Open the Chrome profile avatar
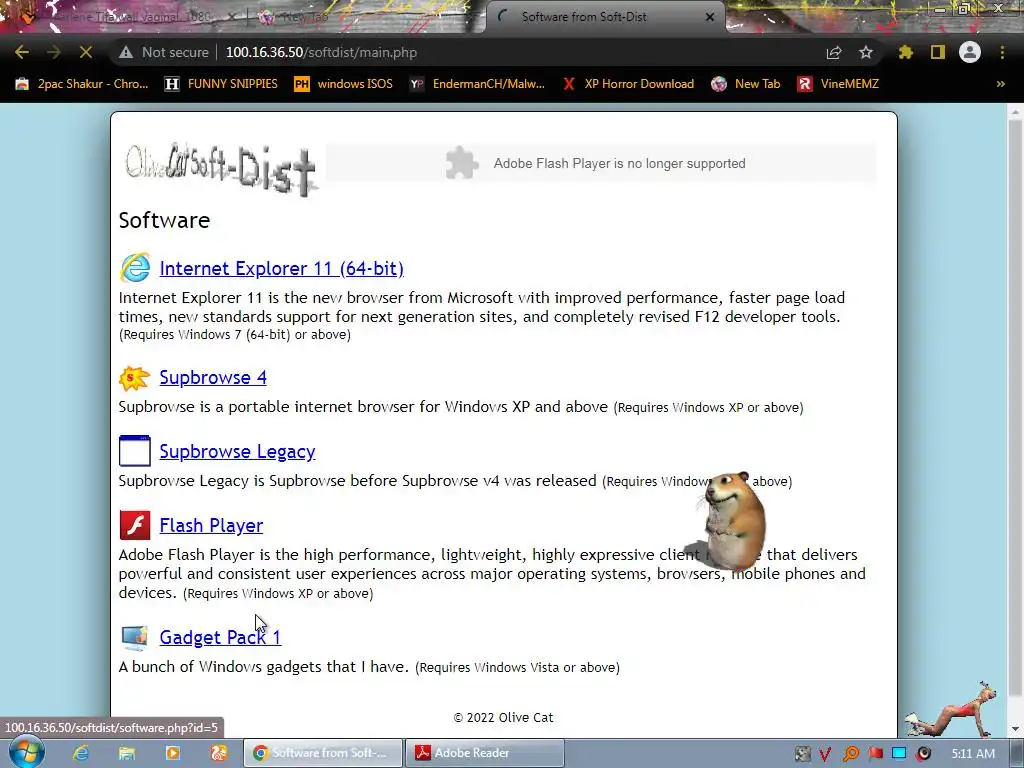 [970, 52]
